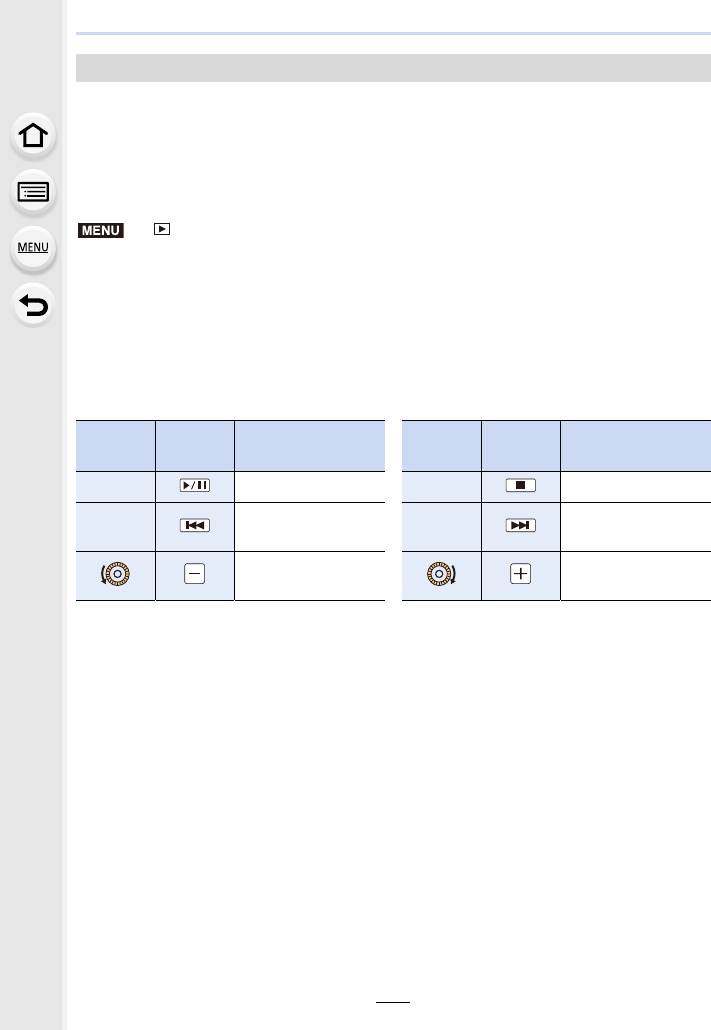Click the minus volume-down icon
Screen dimensions: 711x1030
pos(195,575)
